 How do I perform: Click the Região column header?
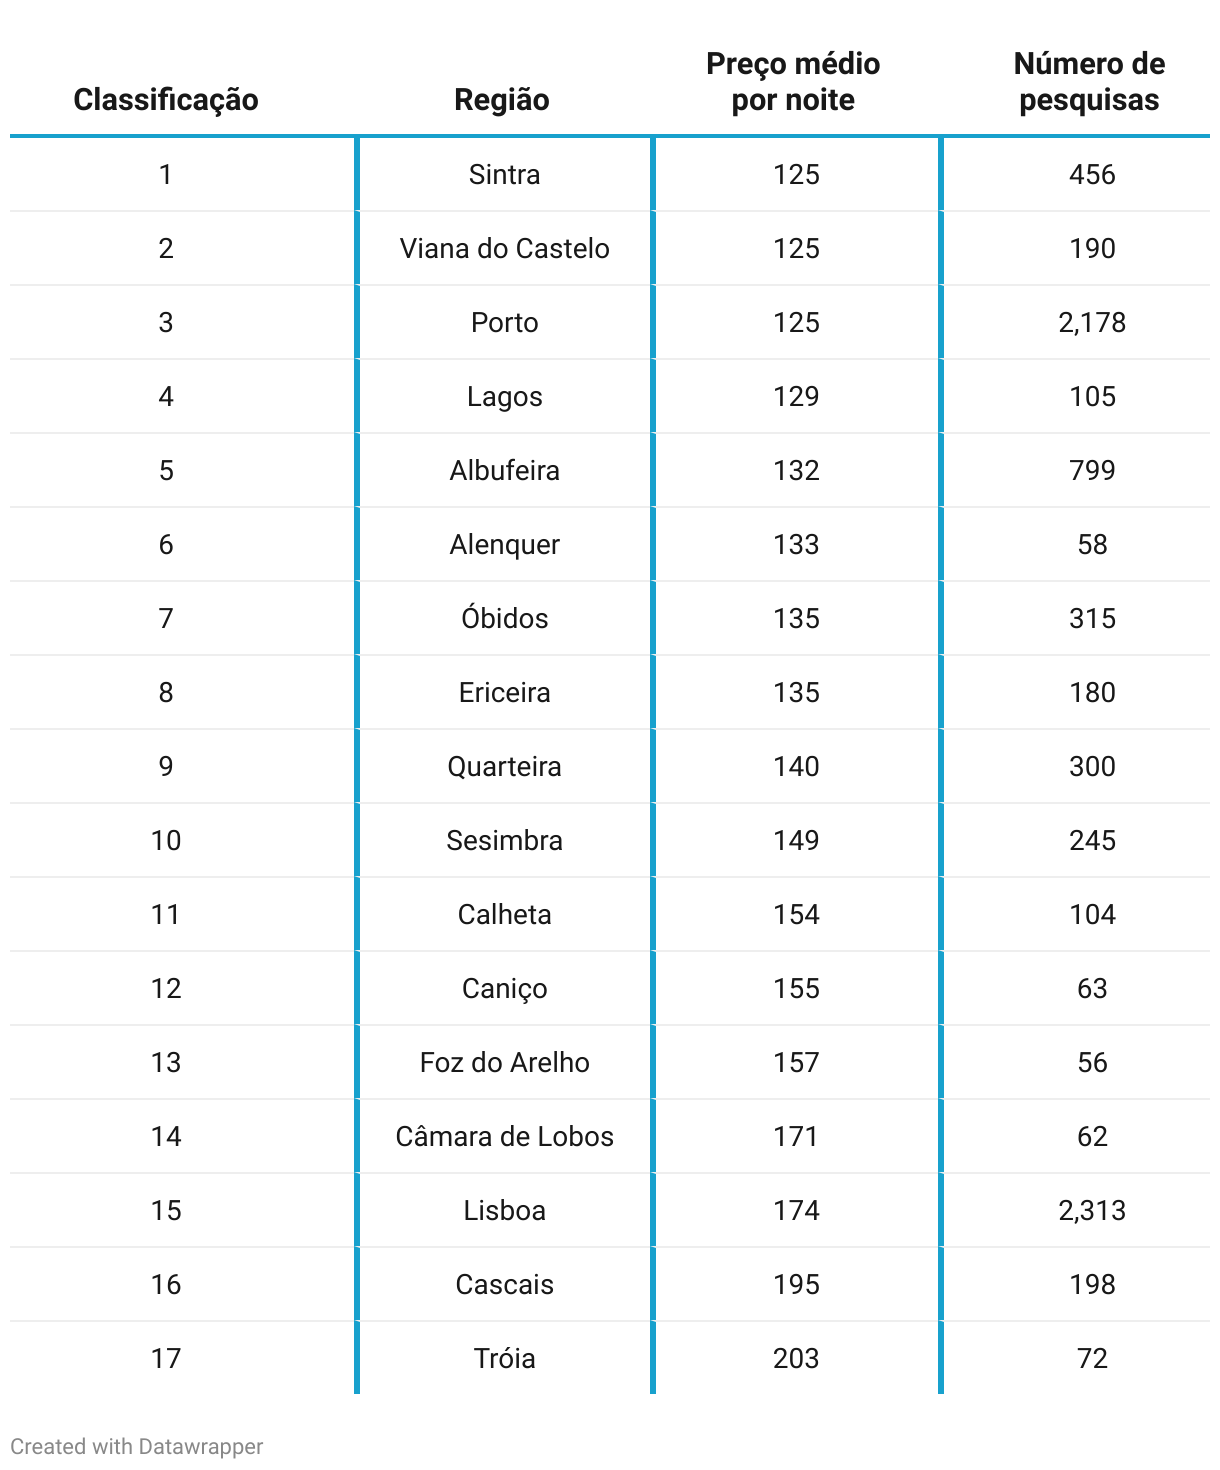click(x=502, y=100)
